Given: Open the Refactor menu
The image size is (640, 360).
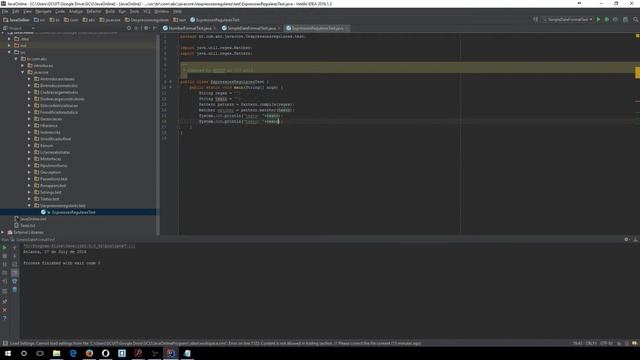Looking at the screenshot, I should point(93,11).
